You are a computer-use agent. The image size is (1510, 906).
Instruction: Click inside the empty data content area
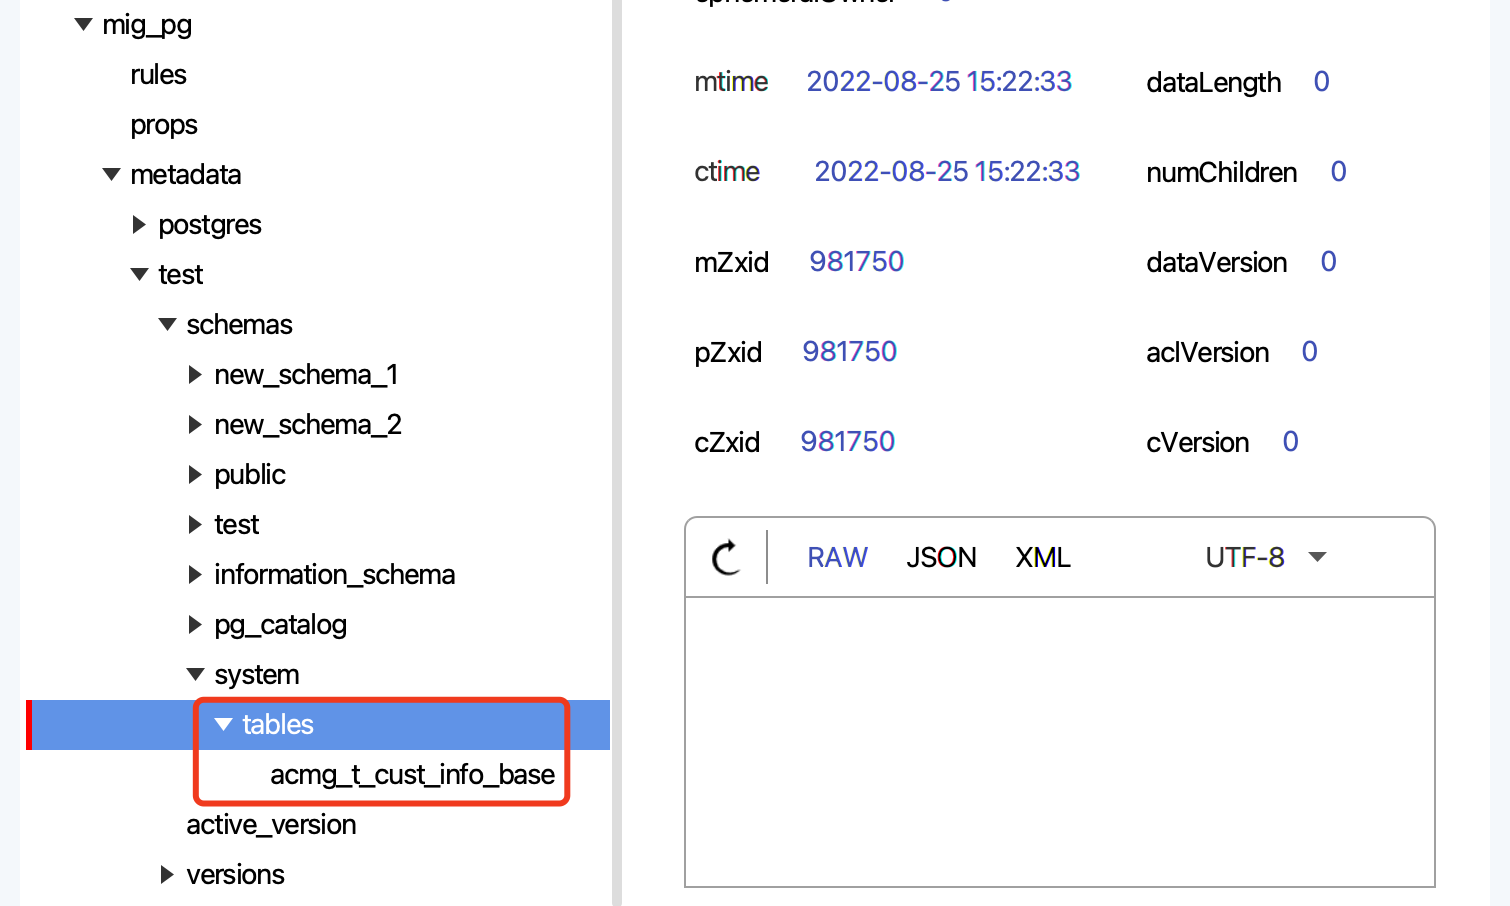pos(1059,740)
